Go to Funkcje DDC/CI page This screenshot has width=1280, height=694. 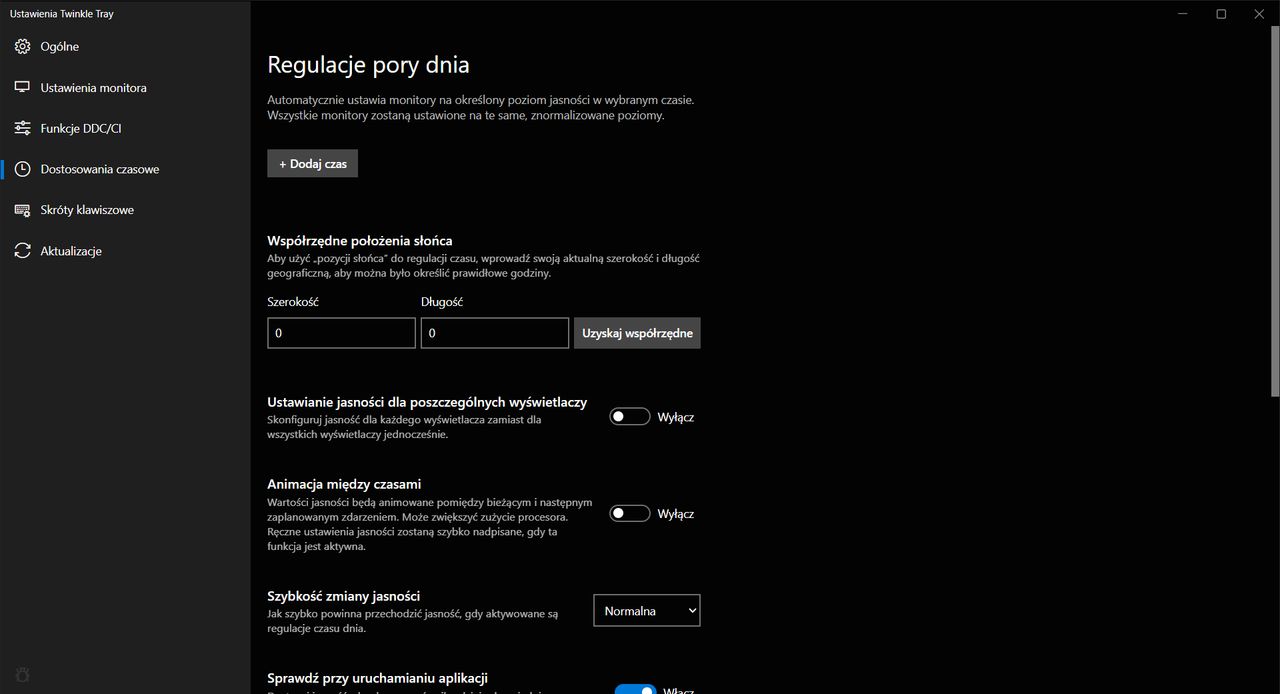click(x=125, y=128)
